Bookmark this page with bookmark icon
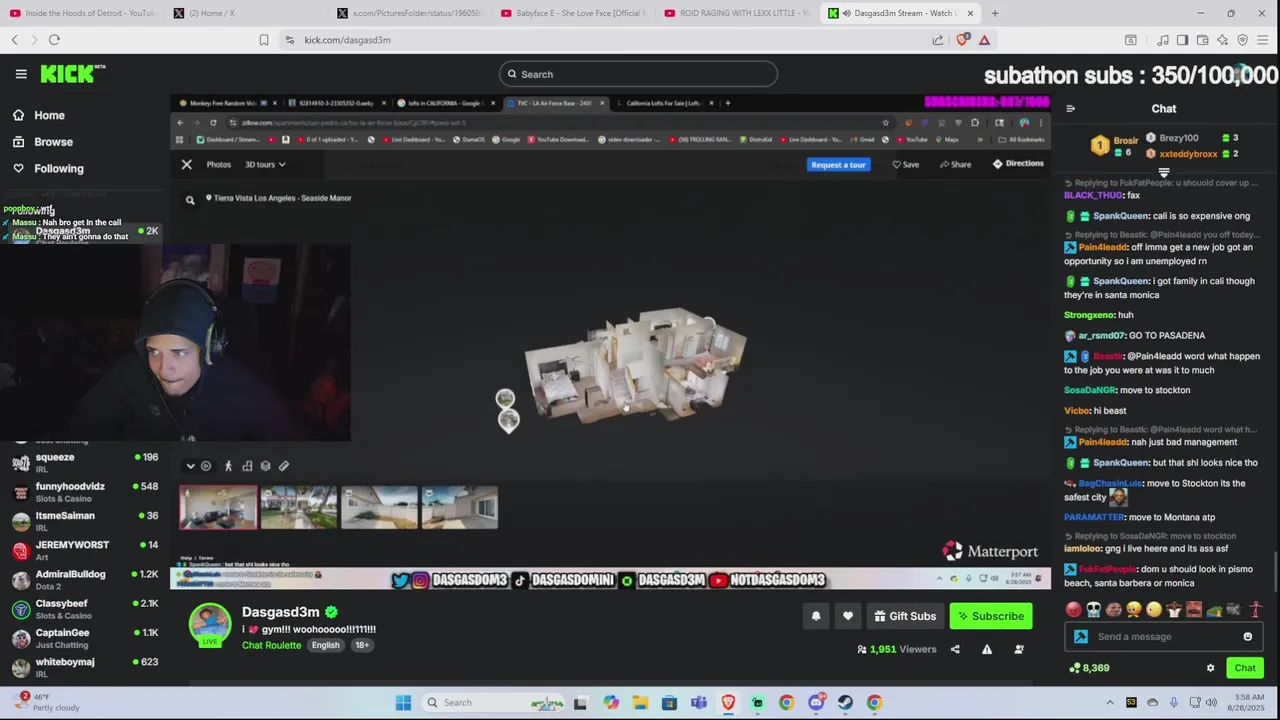 264,40
